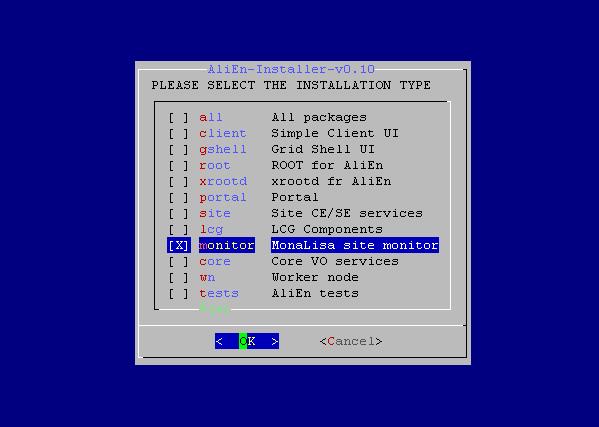Click the 'Site CE/SE services' description
The height and width of the screenshot is (427, 599).
[x=347, y=214]
